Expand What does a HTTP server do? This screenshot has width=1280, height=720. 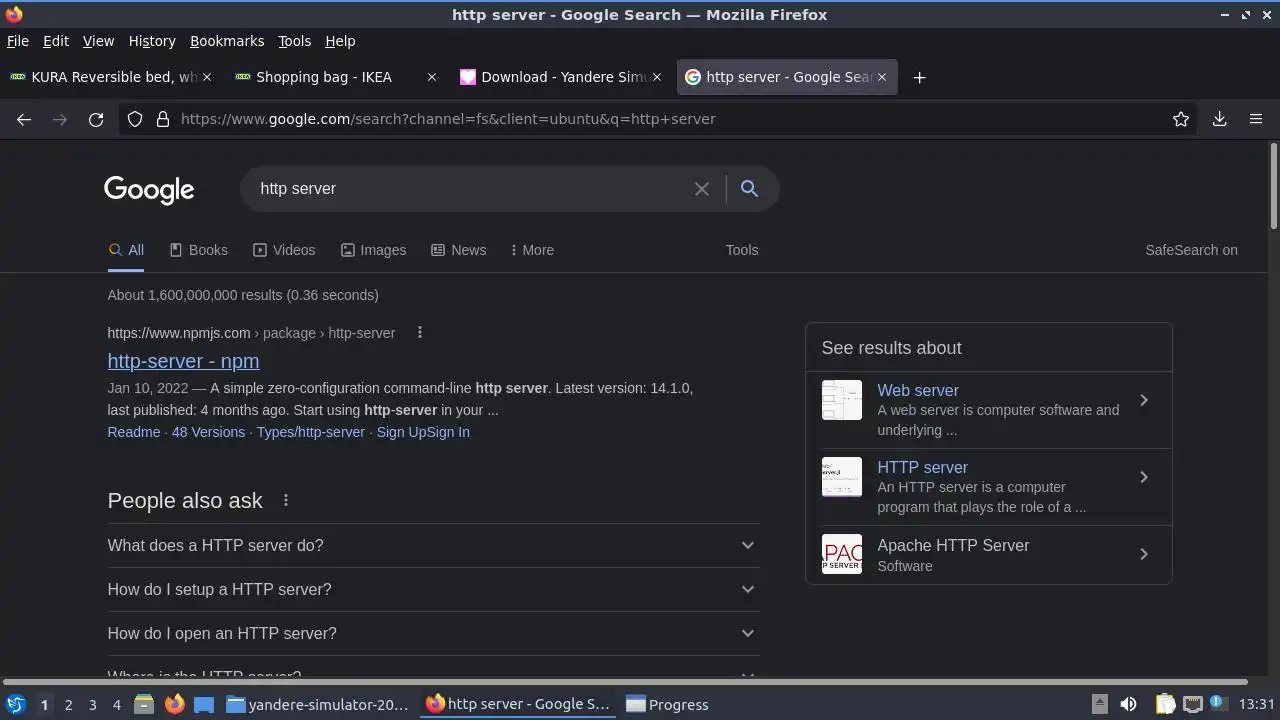point(433,545)
